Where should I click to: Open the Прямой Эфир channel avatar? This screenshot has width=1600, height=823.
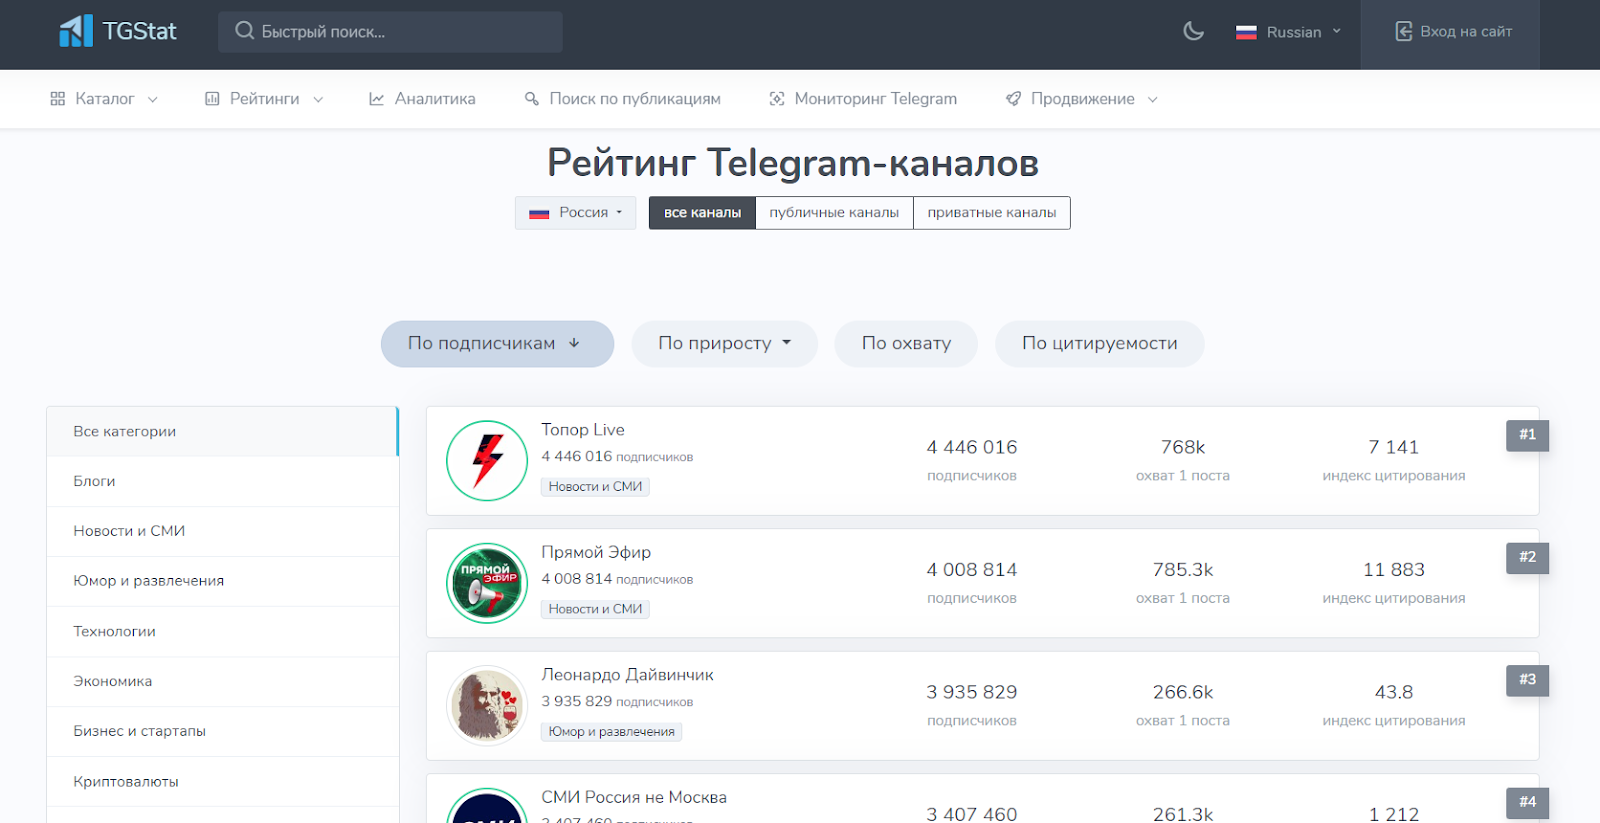coord(487,583)
